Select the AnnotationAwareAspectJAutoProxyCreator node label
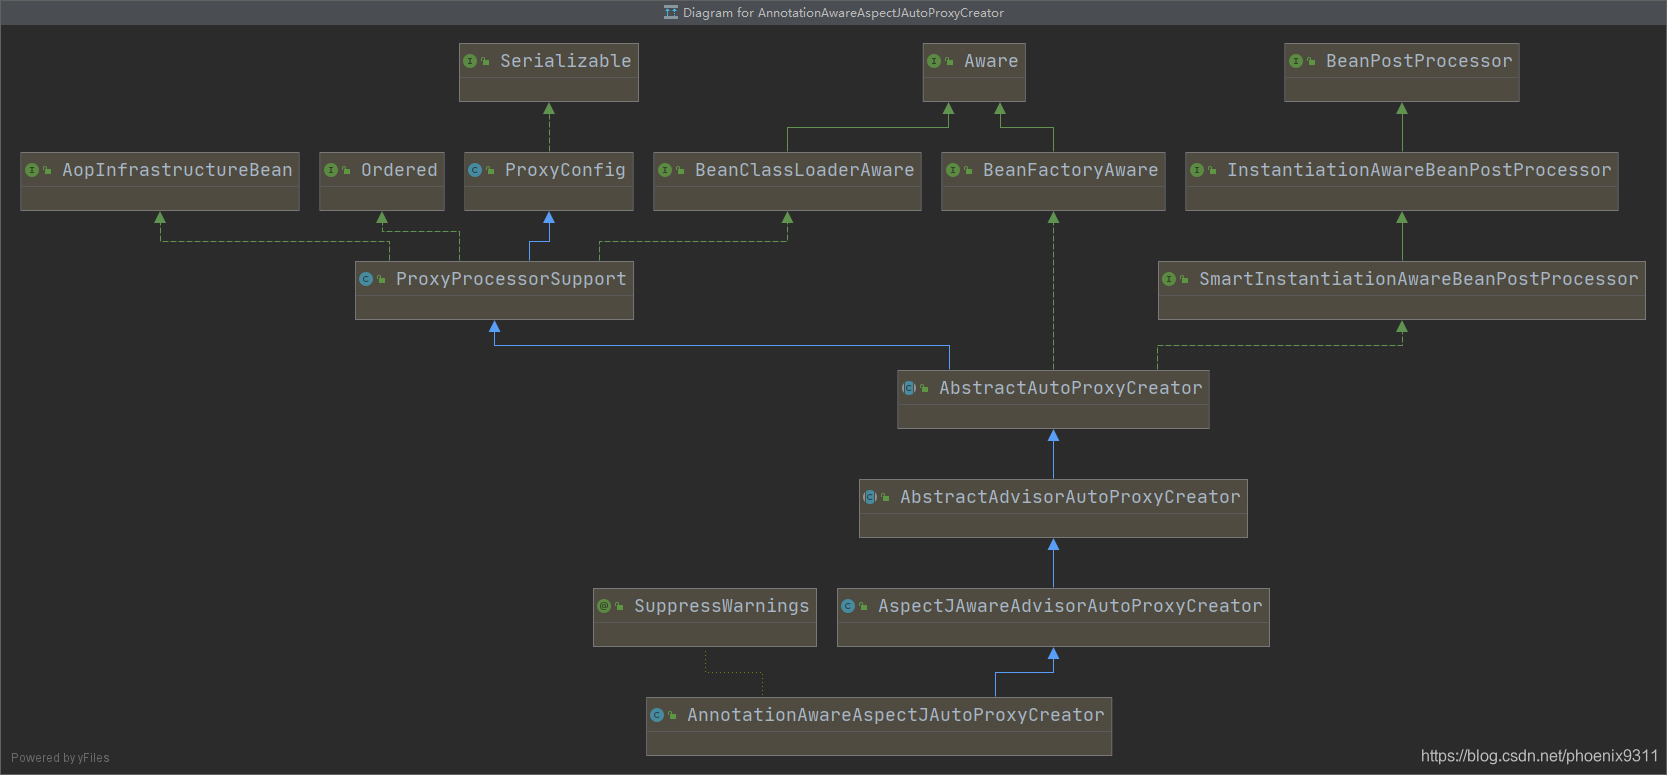1667x775 pixels. [896, 715]
